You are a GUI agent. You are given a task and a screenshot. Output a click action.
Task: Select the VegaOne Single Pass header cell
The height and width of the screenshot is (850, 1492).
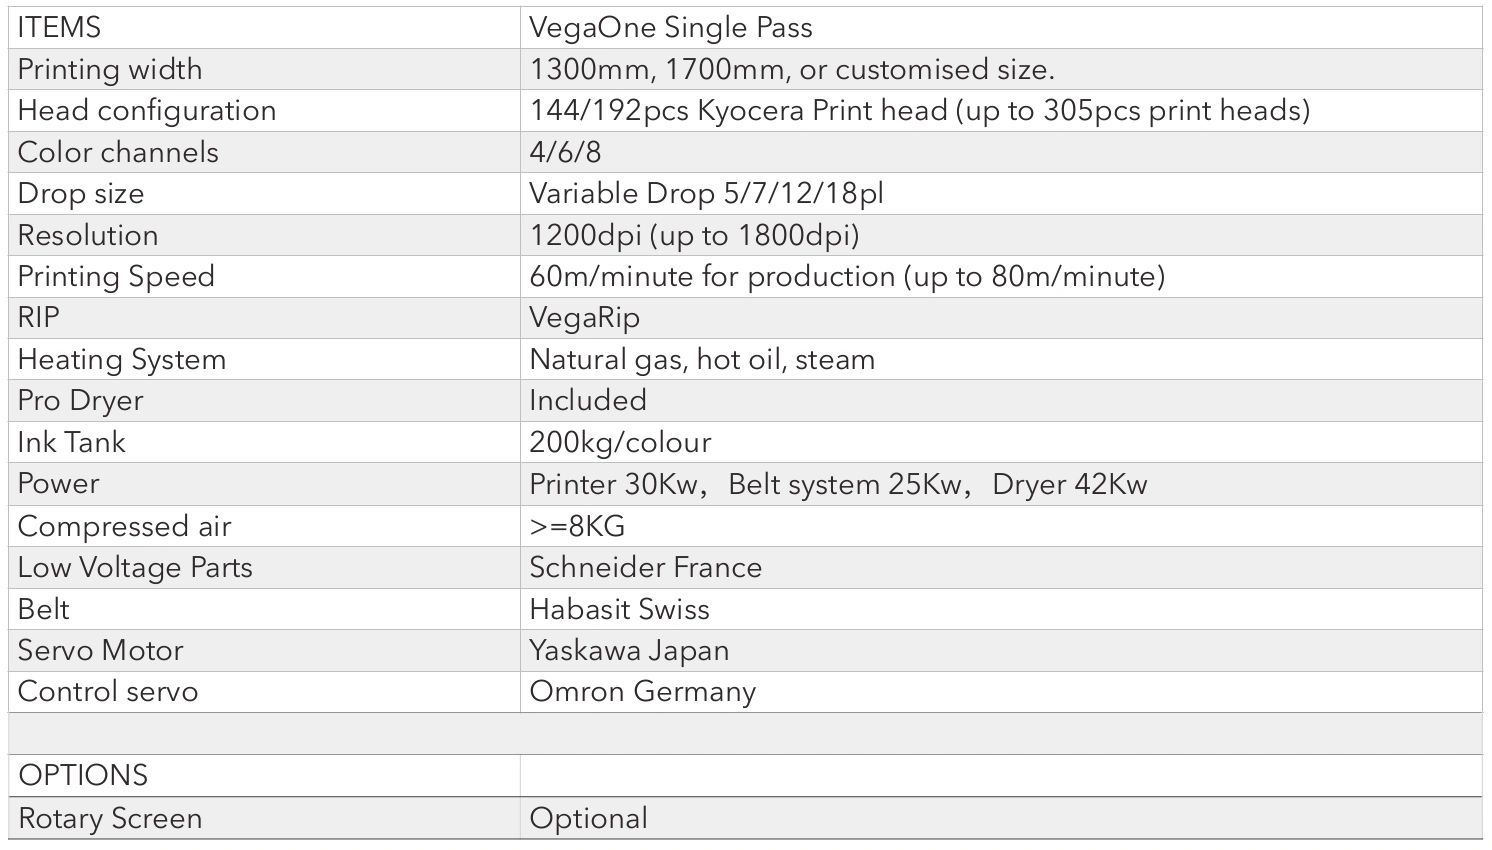coord(670,27)
